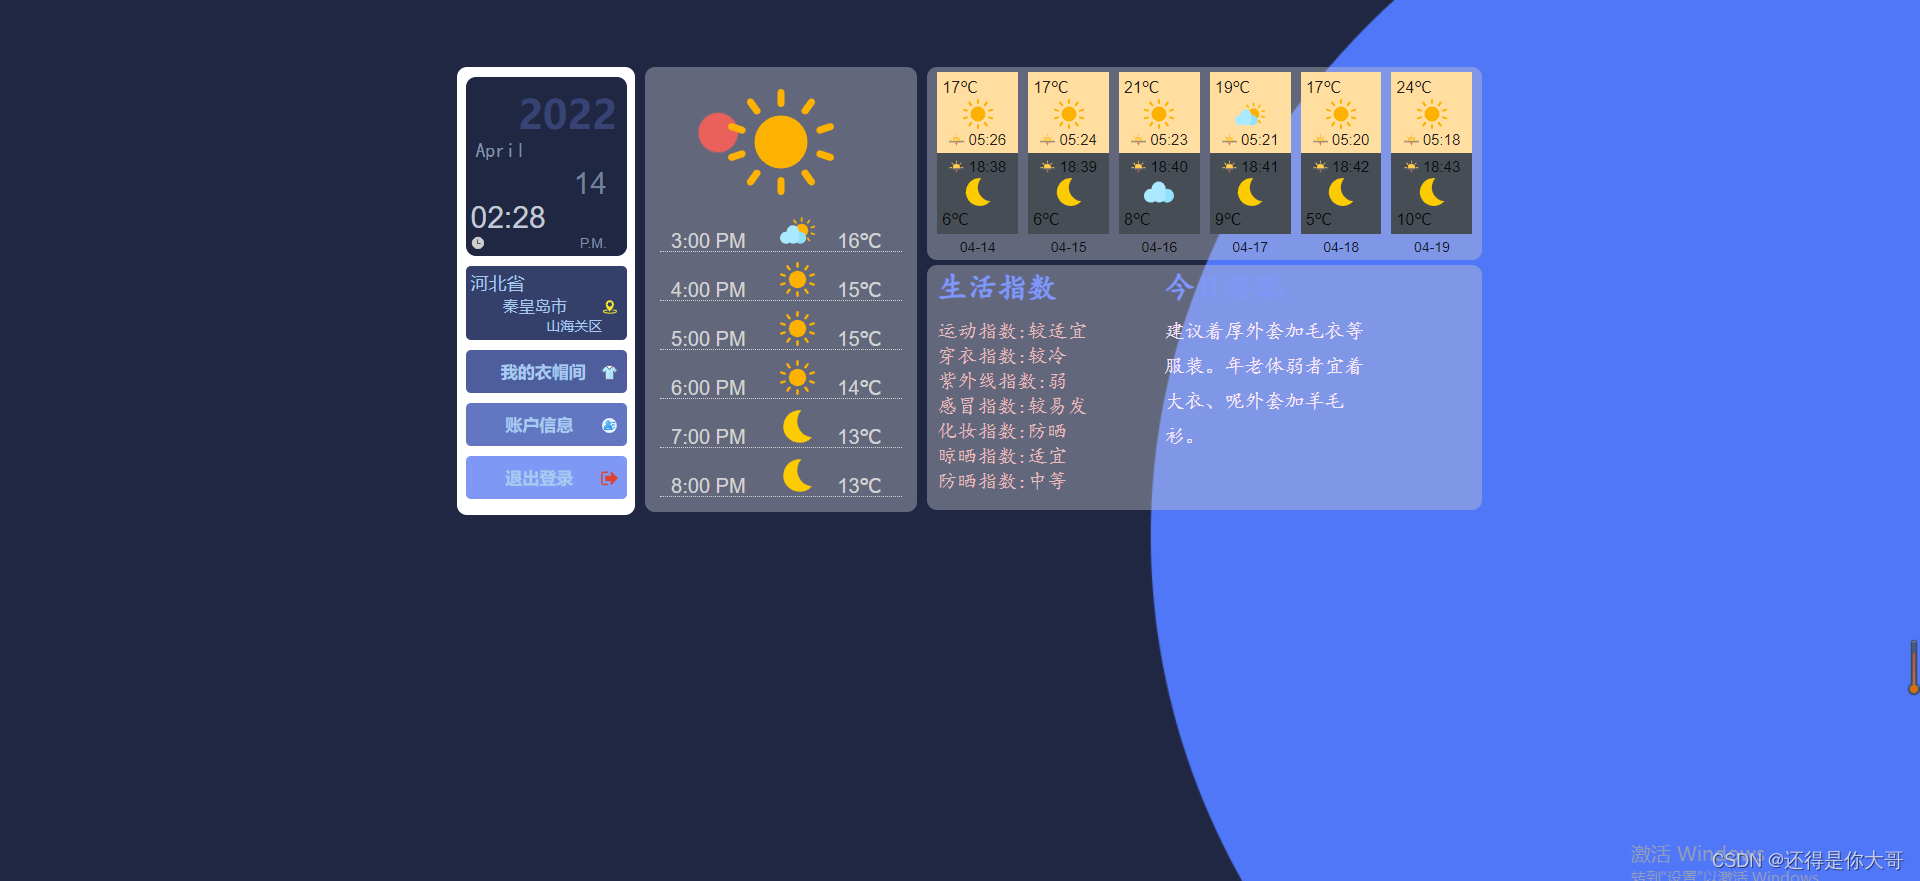This screenshot has width=1920, height=881.
Task: Click the partly cloudy icon at 3:00 PM
Action: click(797, 232)
